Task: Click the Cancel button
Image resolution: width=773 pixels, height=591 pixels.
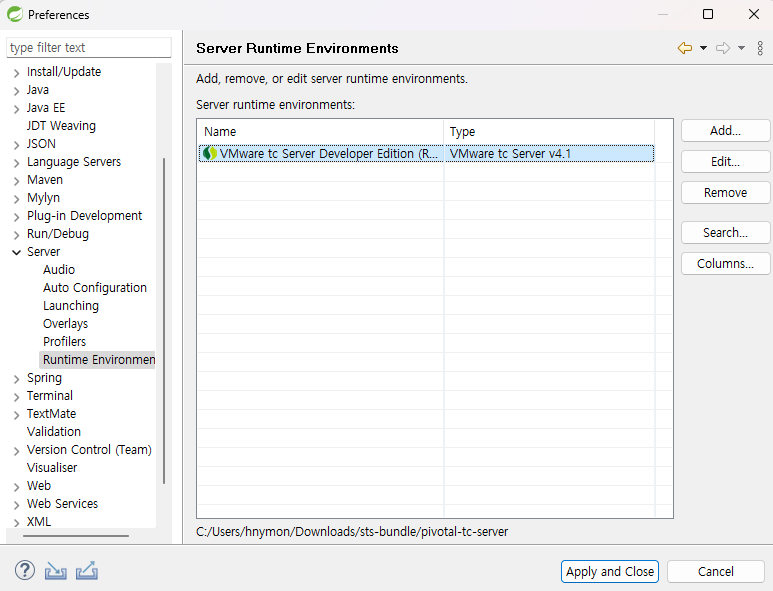Action: tap(716, 571)
